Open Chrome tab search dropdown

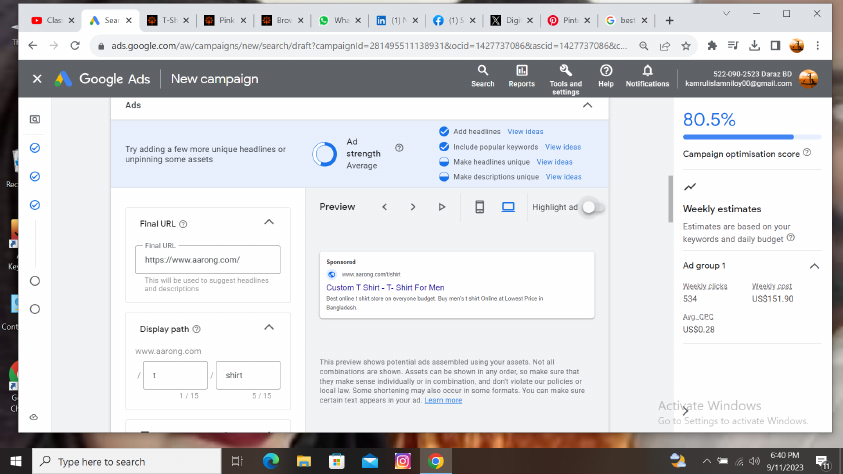pyautogui.click(x=726, y=13)
